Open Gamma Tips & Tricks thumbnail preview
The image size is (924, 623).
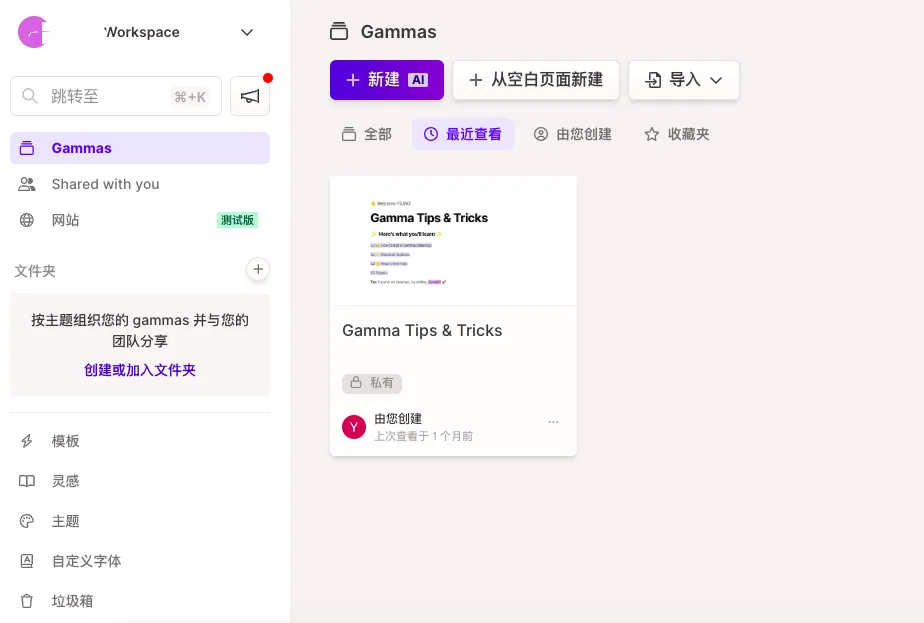(453, 241)
